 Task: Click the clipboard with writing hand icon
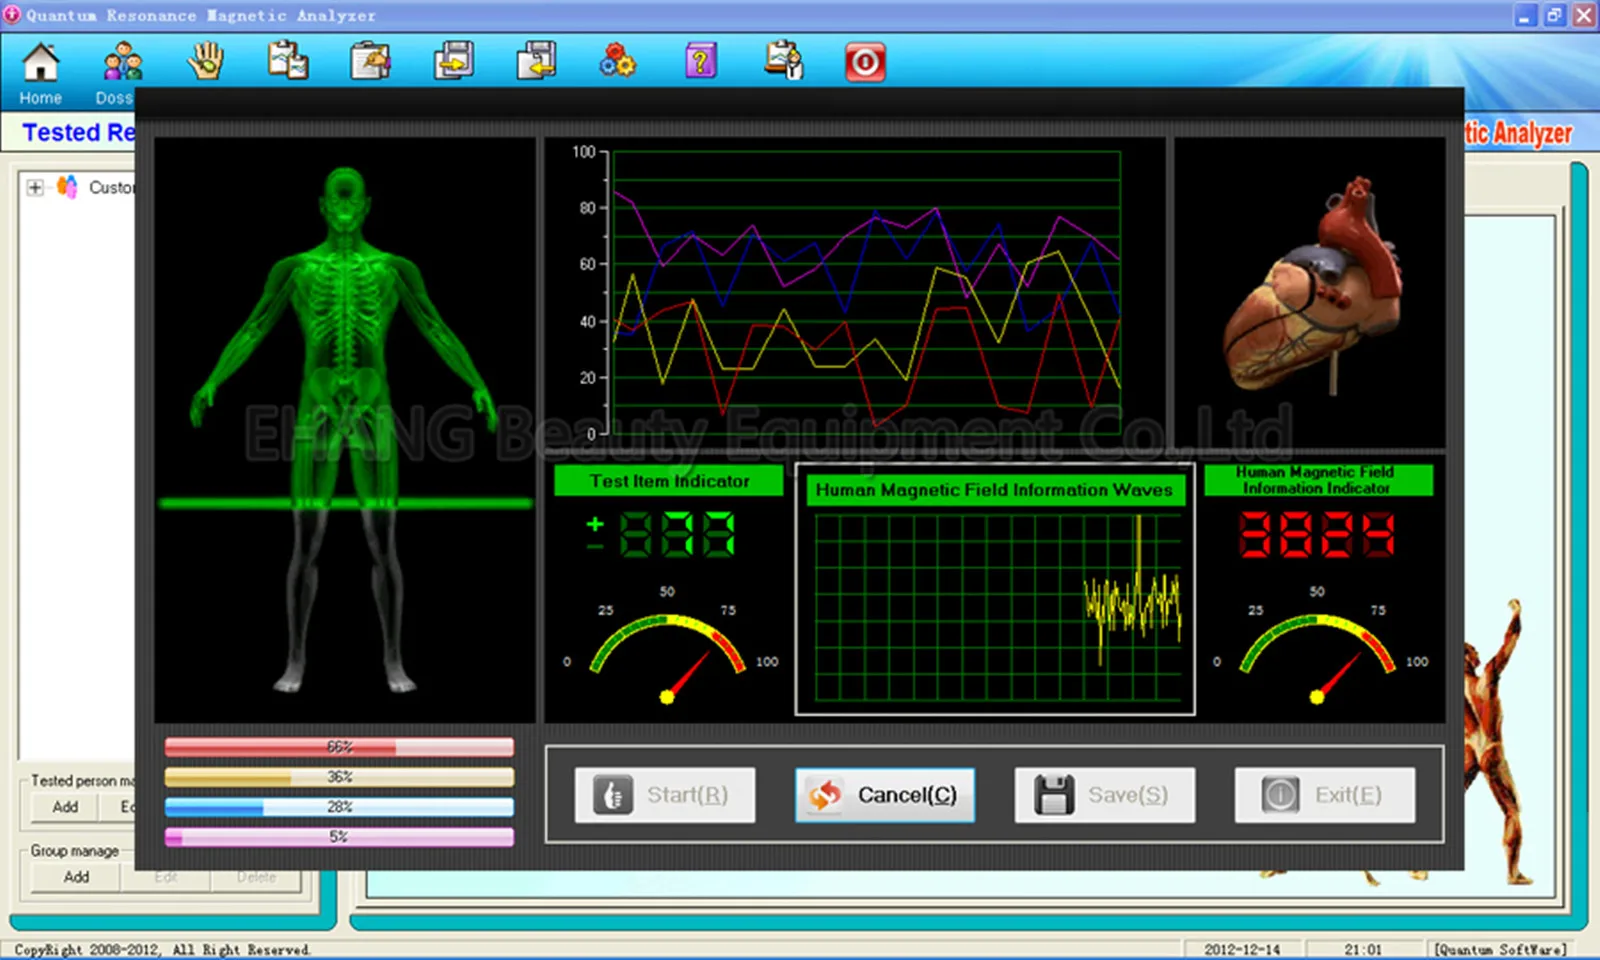370,62
